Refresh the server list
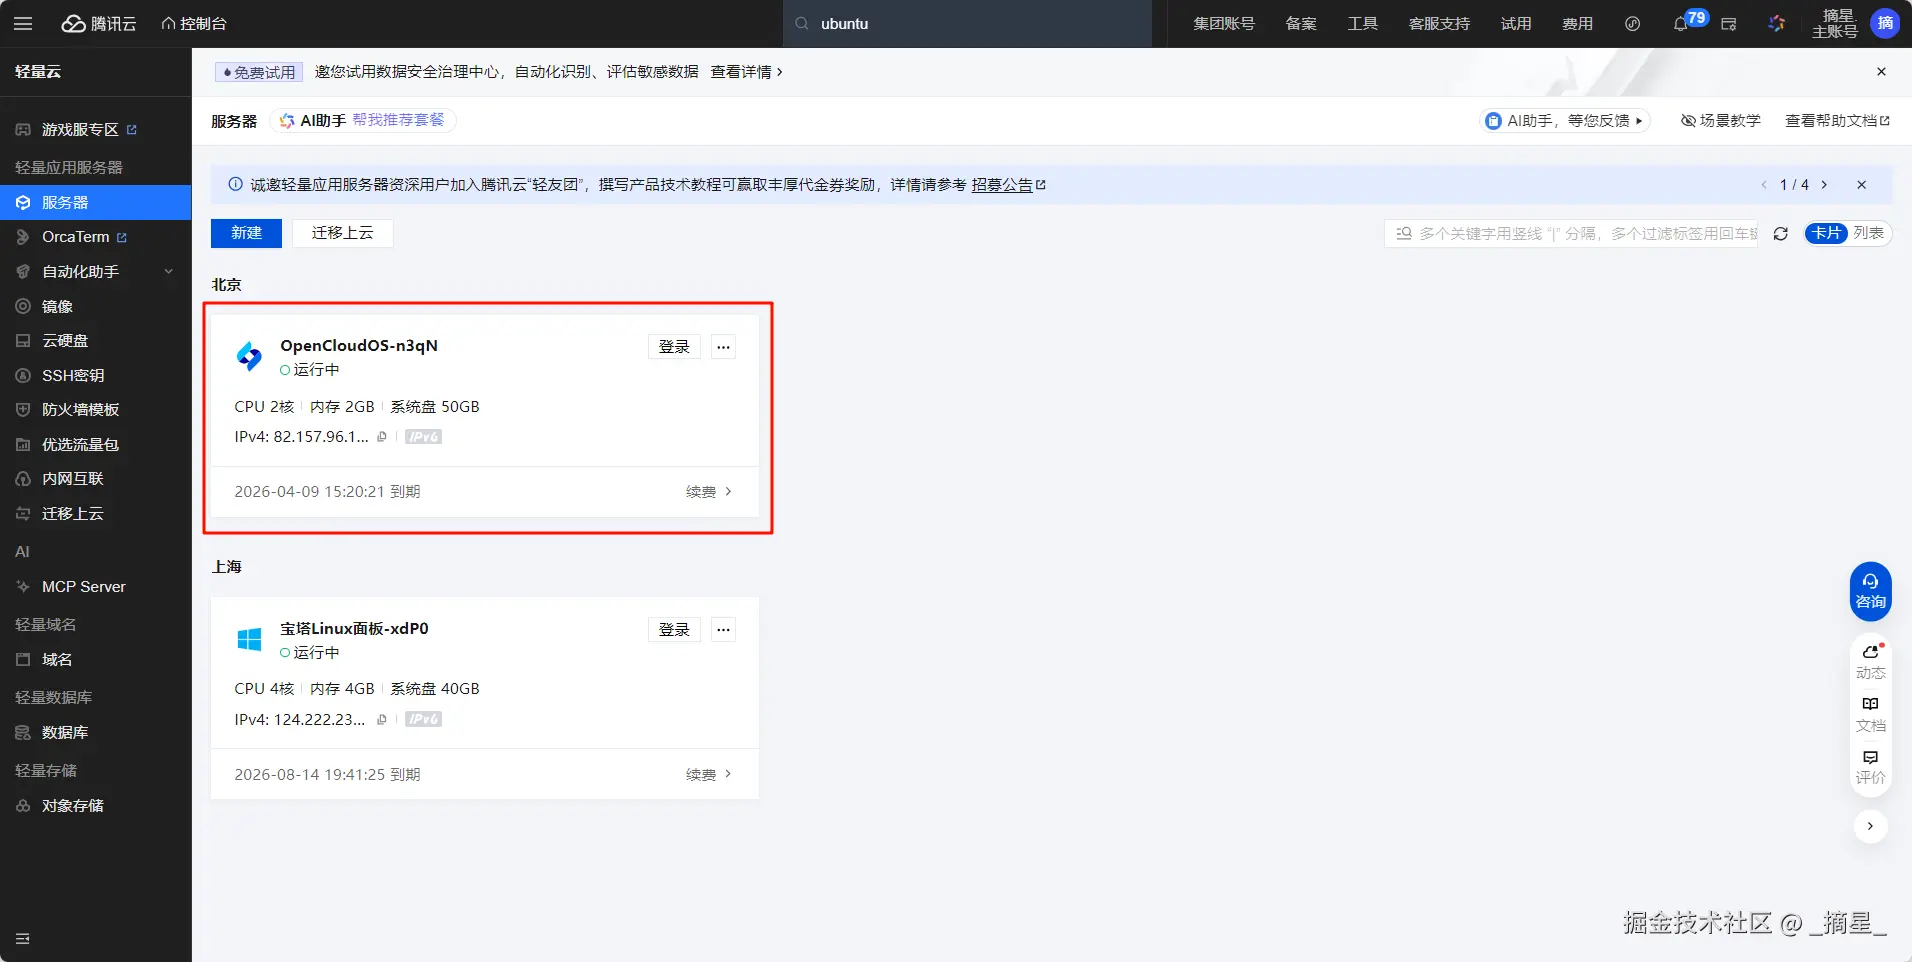The width and height of the screenshot is (1912, 962). click(1781, 234)
